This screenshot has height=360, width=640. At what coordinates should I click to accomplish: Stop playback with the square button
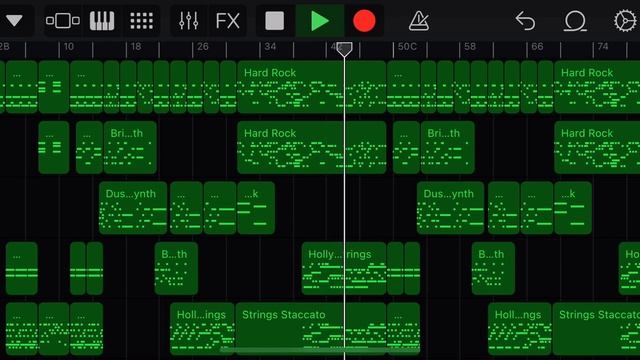click(274, 20)
